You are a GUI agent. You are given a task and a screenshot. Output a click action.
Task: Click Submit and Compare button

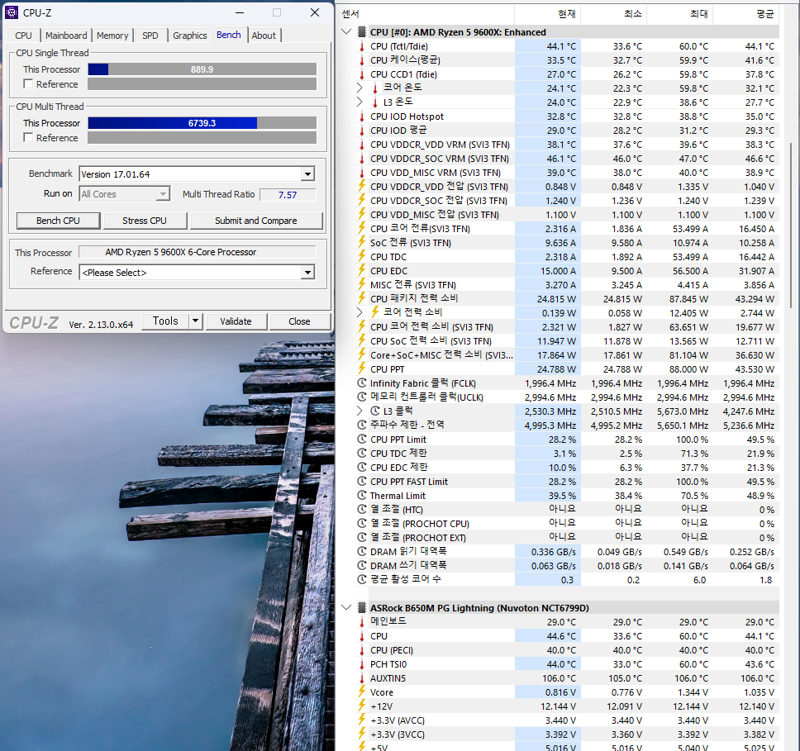256,220
